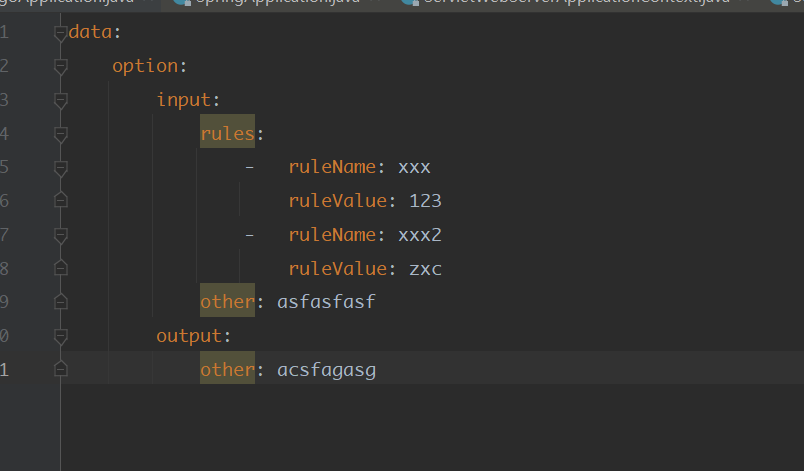The height and width of the screenshot is (471, 804).
Task: Place cursor on the data key
Action: tap(90, 32)
